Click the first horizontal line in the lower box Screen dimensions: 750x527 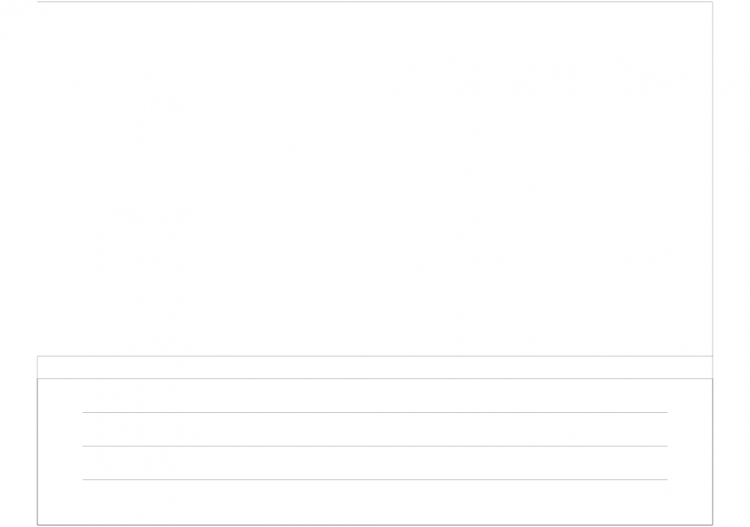(x=375, y=412)
